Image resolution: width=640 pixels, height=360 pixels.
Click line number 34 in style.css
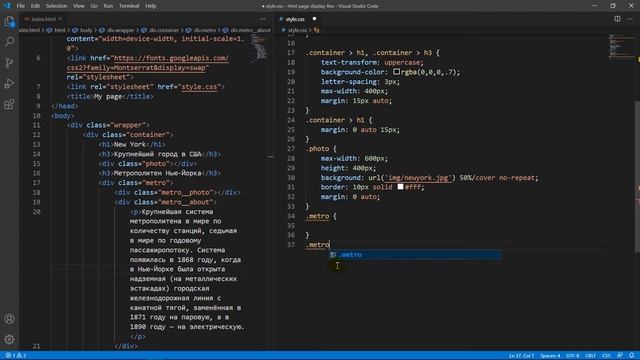291,216
